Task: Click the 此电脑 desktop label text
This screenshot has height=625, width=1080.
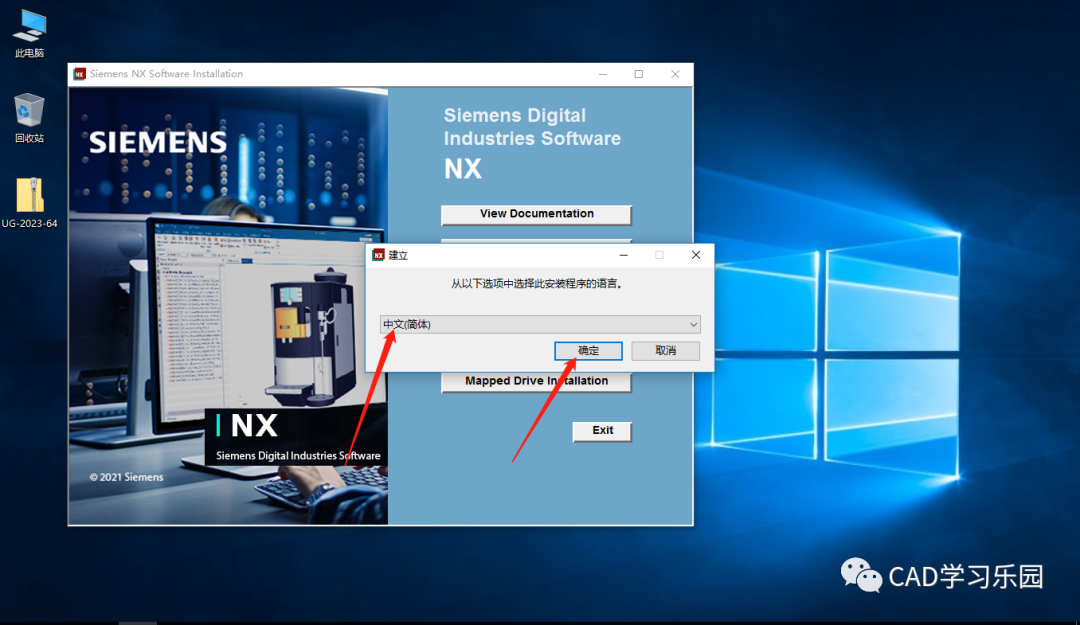Action: pos(30,53)
